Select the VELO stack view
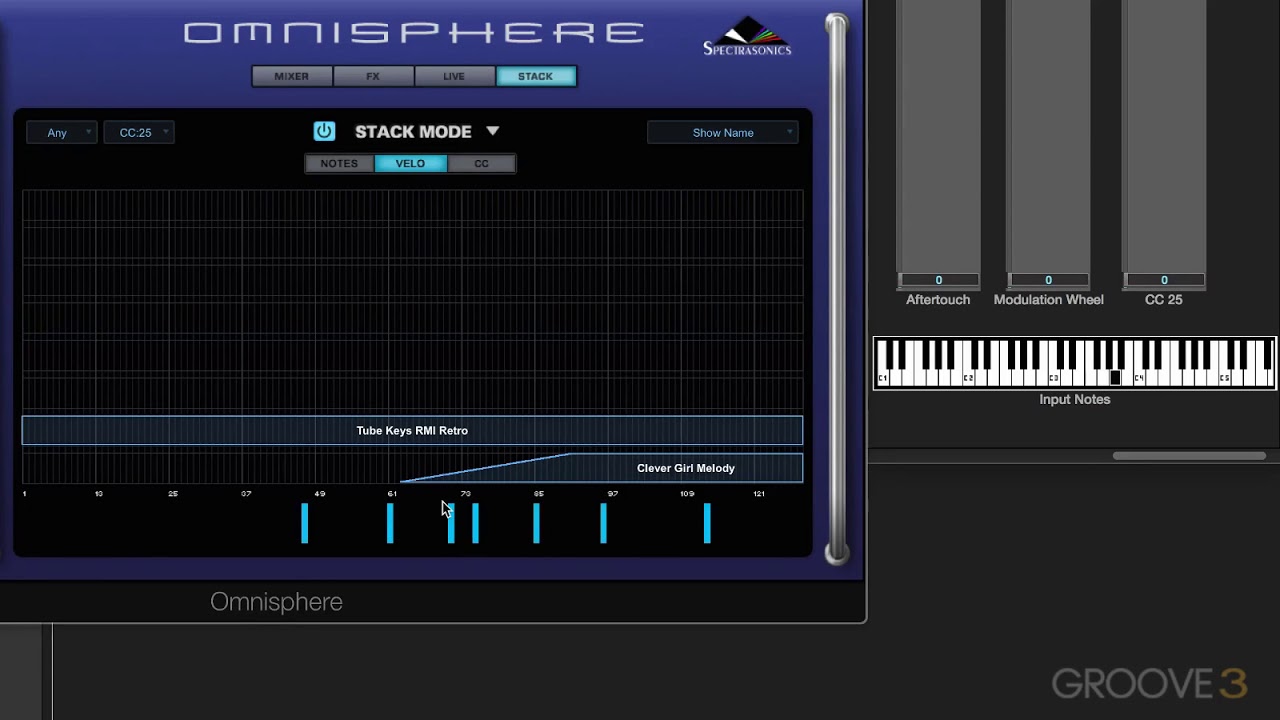The height and width of the screenshot is (720, 1280). pyautogui.click(x=410, y=163)
